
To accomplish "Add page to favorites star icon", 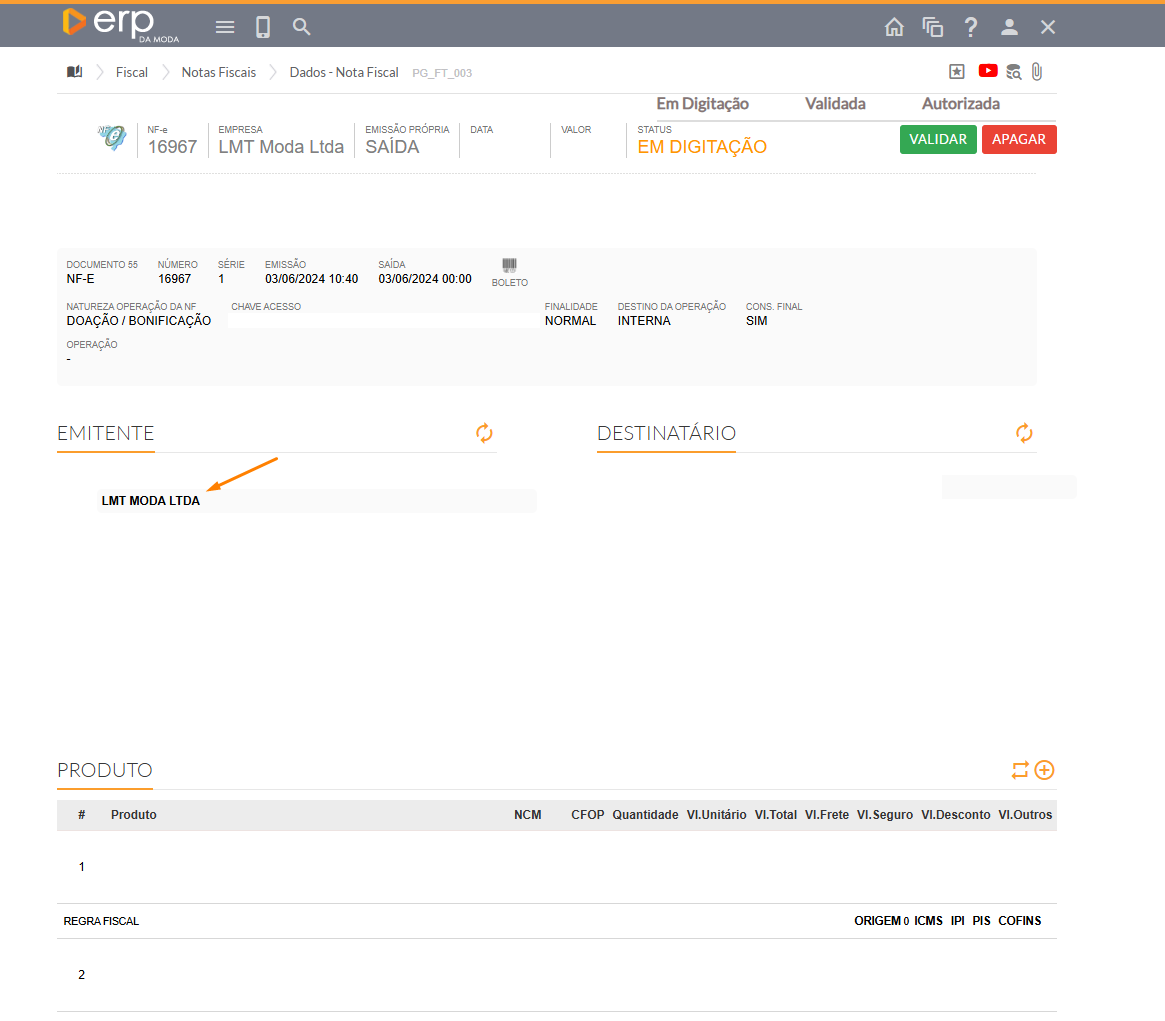I will pyautogui.click(x=957, y=71).
